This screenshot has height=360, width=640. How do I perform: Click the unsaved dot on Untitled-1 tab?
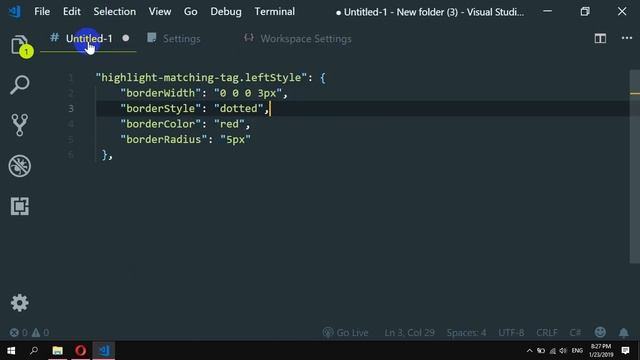pos(126,38)
